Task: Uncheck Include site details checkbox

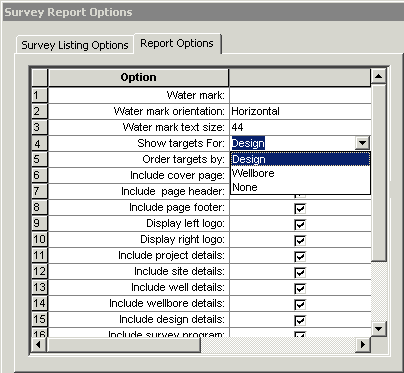Action: 300,273
